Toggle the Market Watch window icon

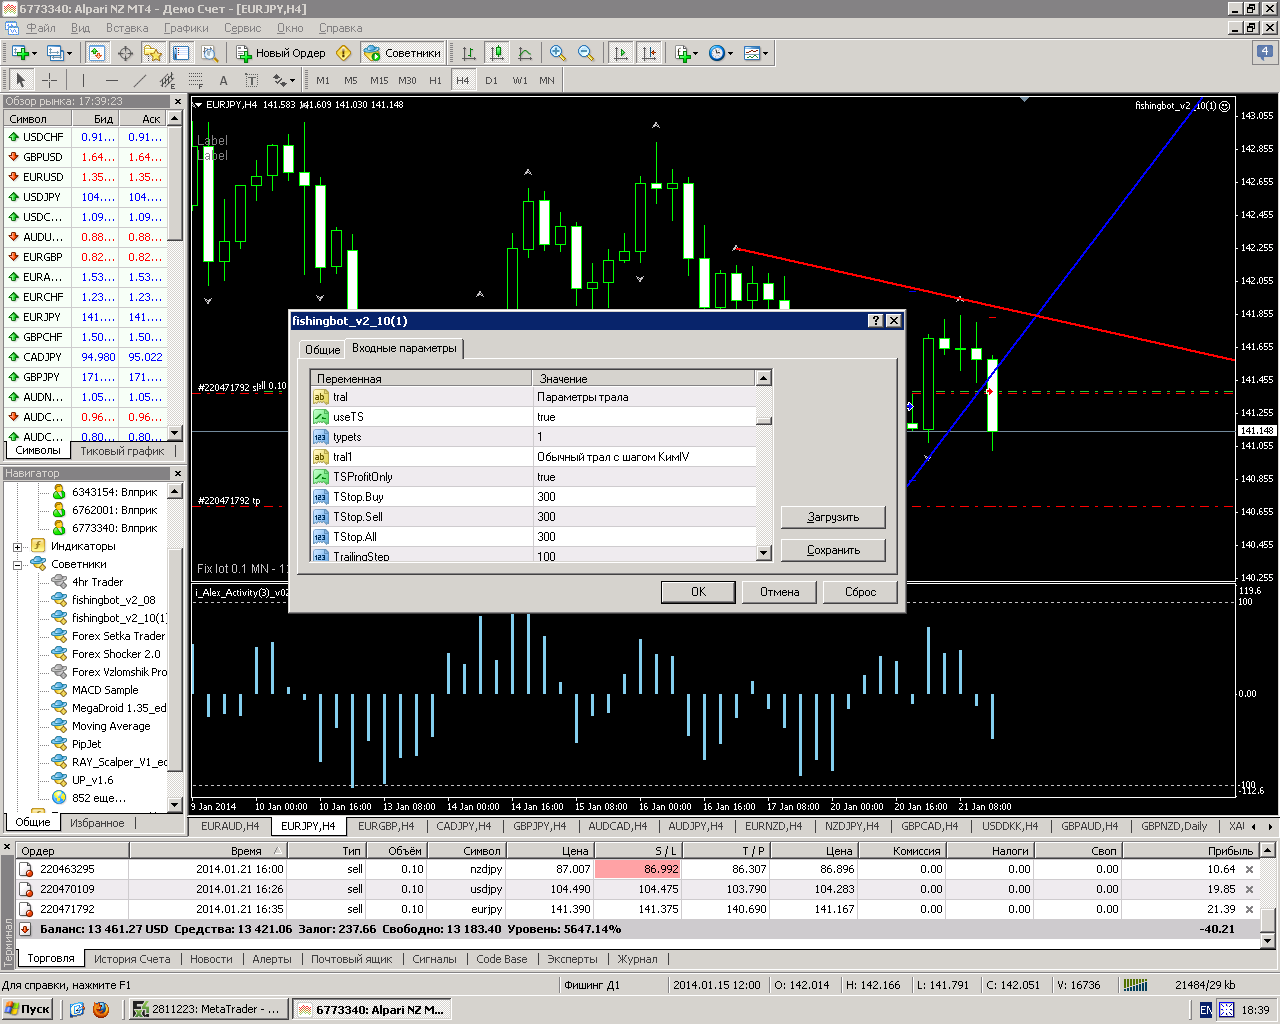coord(97,53)
